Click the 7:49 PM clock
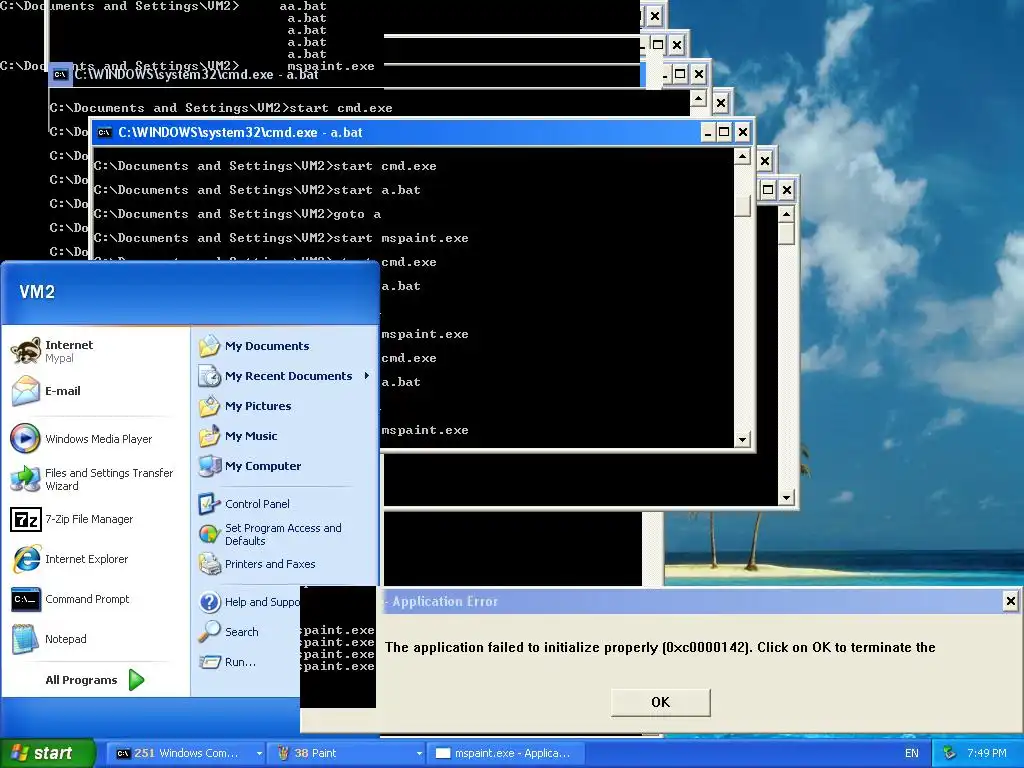 click(986, 753)
